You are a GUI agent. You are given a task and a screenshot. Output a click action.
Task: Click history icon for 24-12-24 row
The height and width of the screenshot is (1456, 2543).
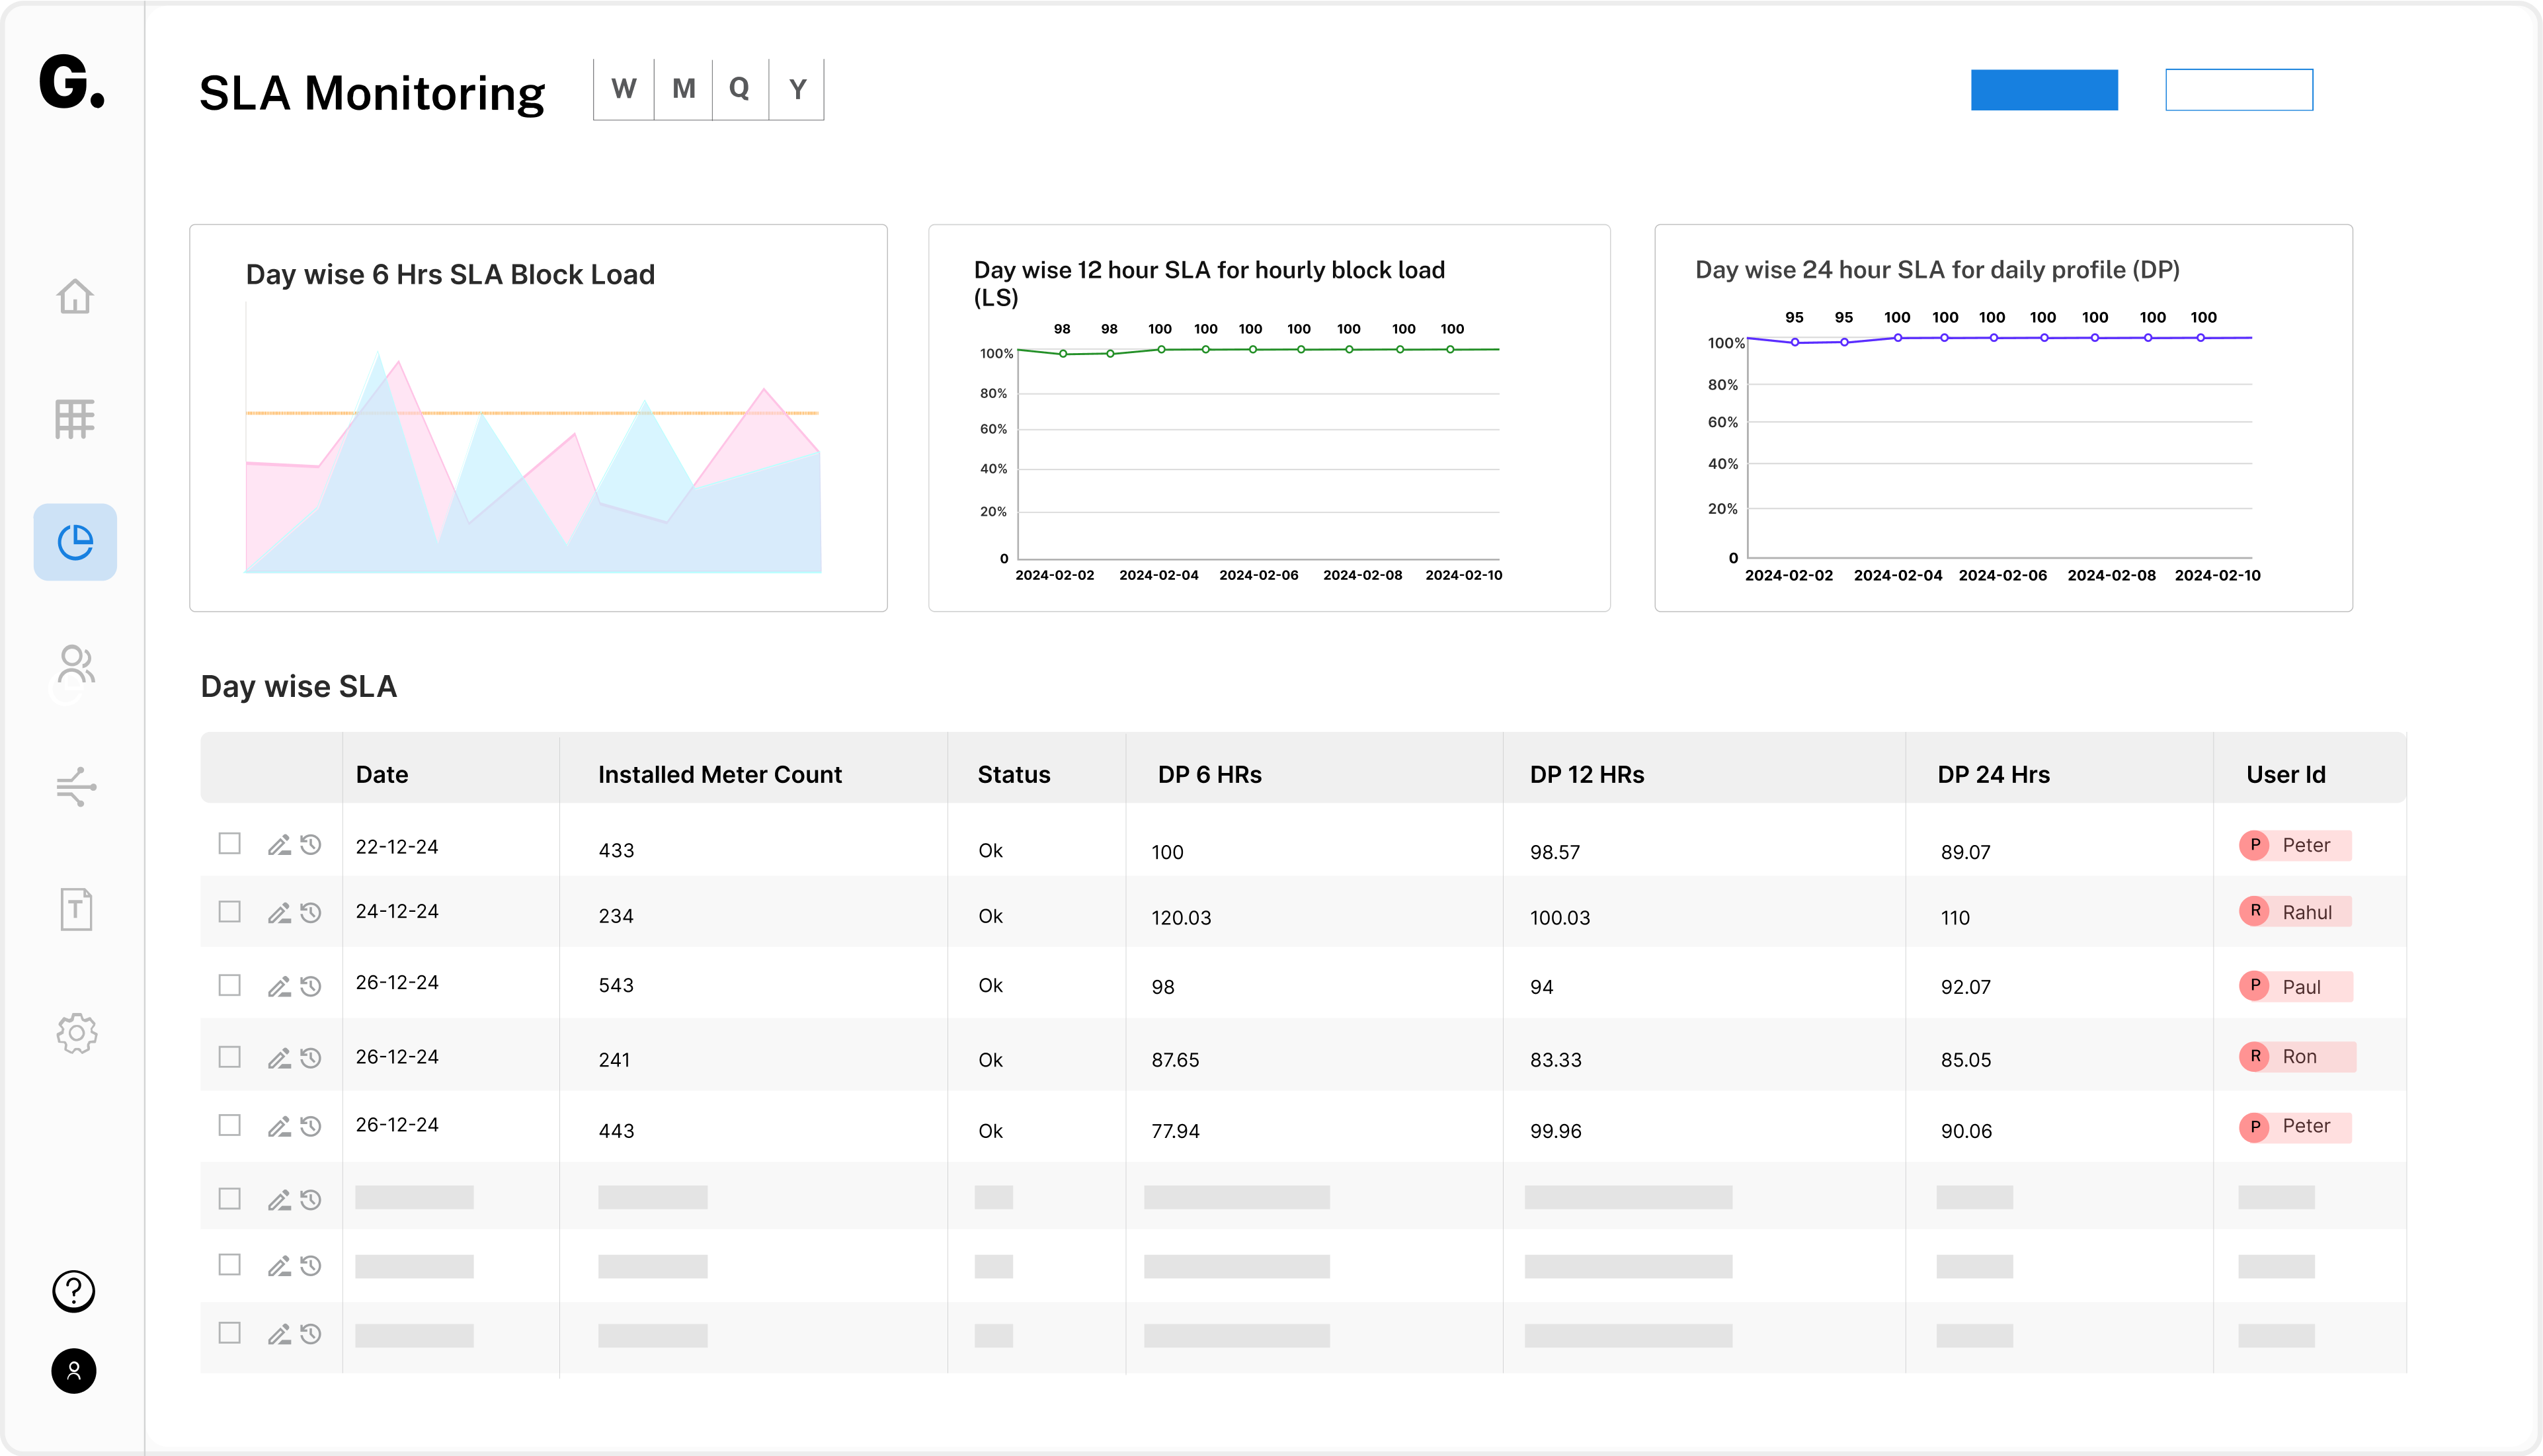coord(311,912)
